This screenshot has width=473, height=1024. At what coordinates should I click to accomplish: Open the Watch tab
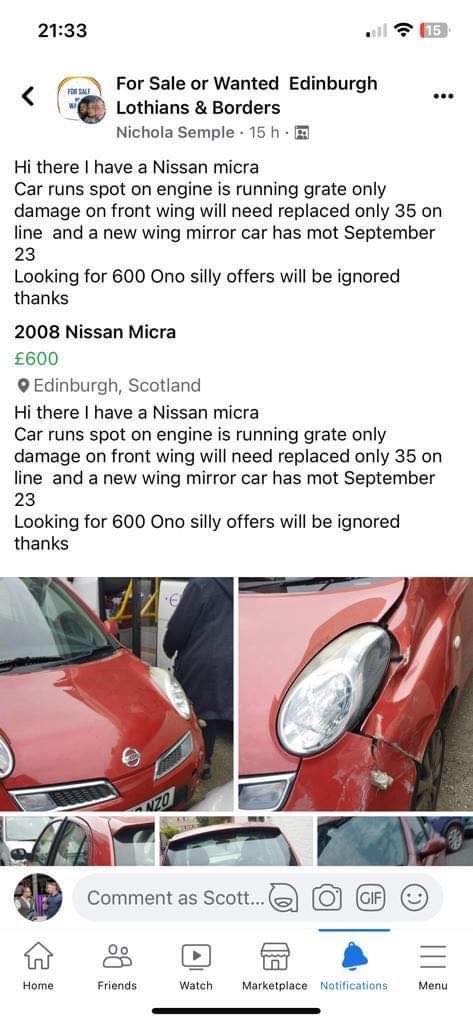coord(196,967)
